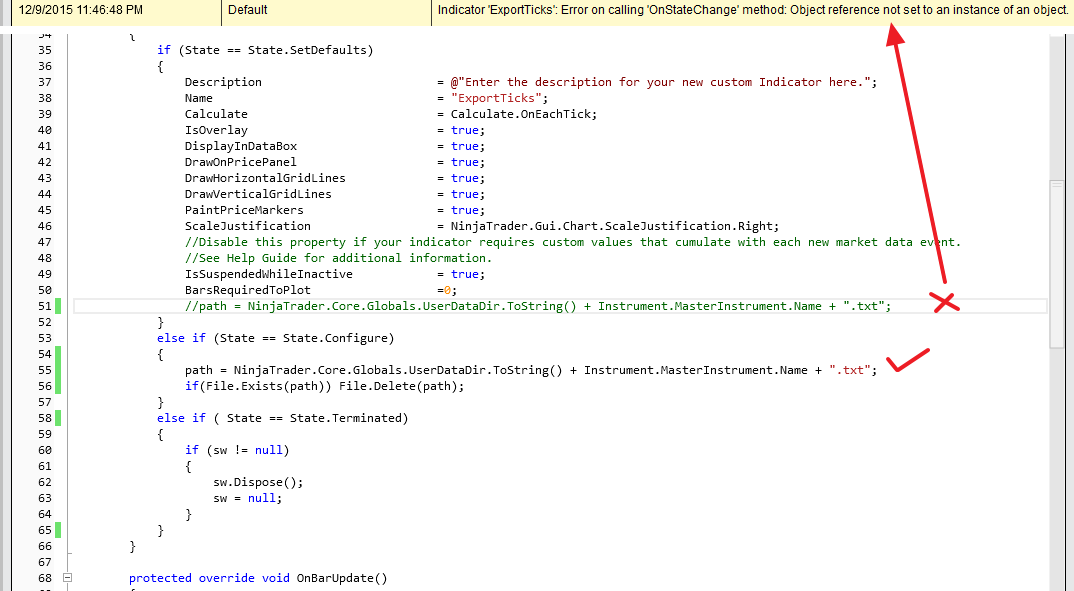Click the '//Disable this property' comment line

573,242
